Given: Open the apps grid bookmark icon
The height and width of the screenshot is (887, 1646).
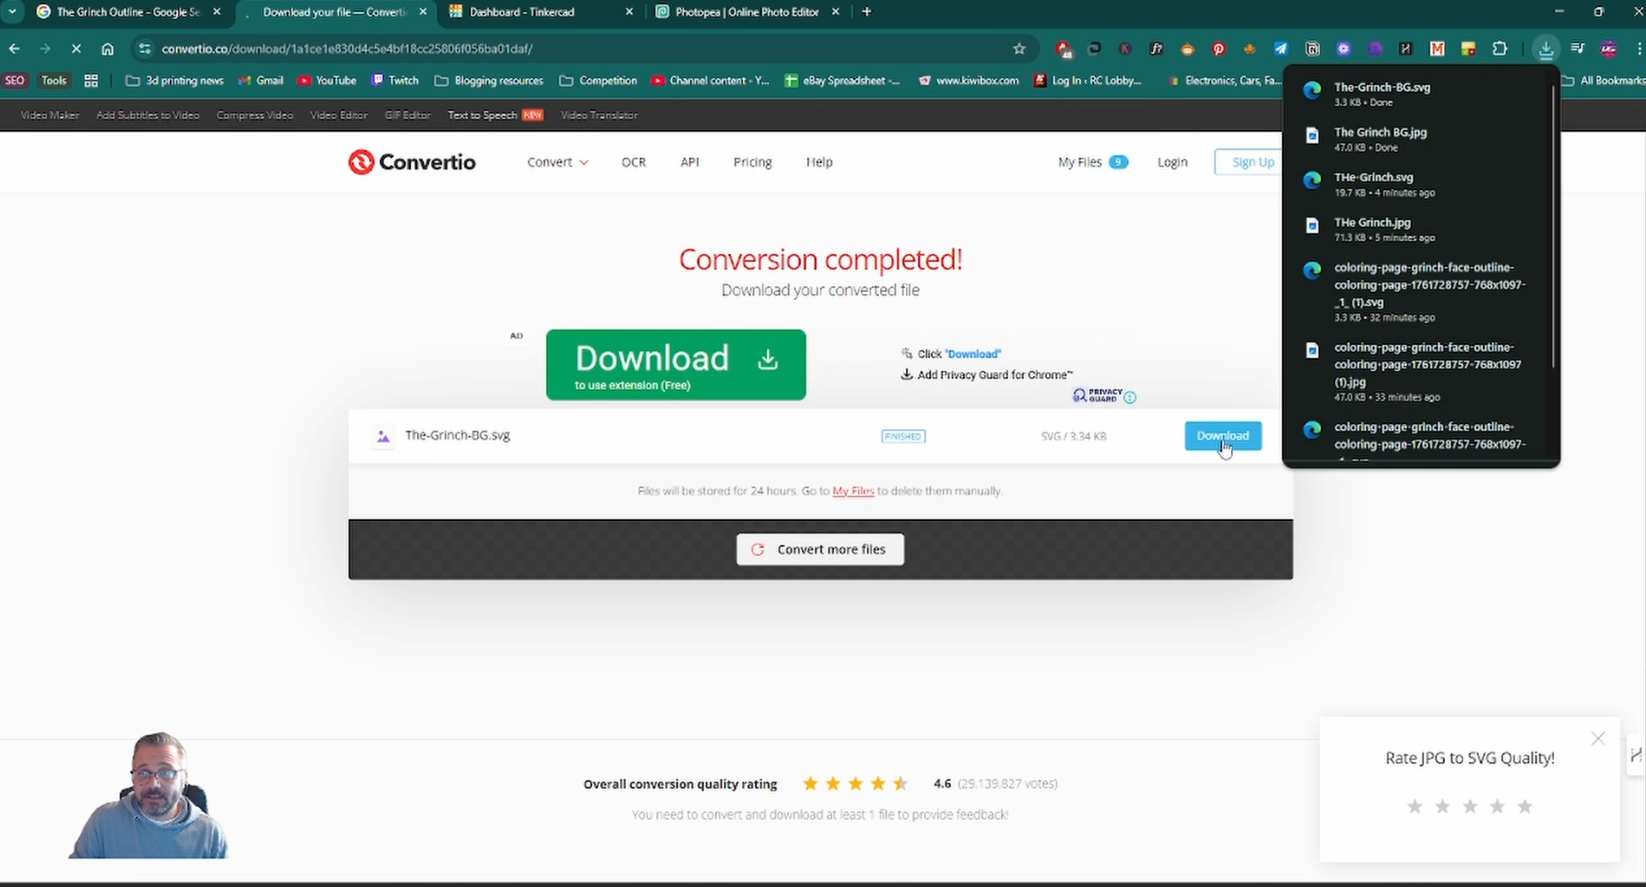Looking at the screenshot, I should point(91,80).
